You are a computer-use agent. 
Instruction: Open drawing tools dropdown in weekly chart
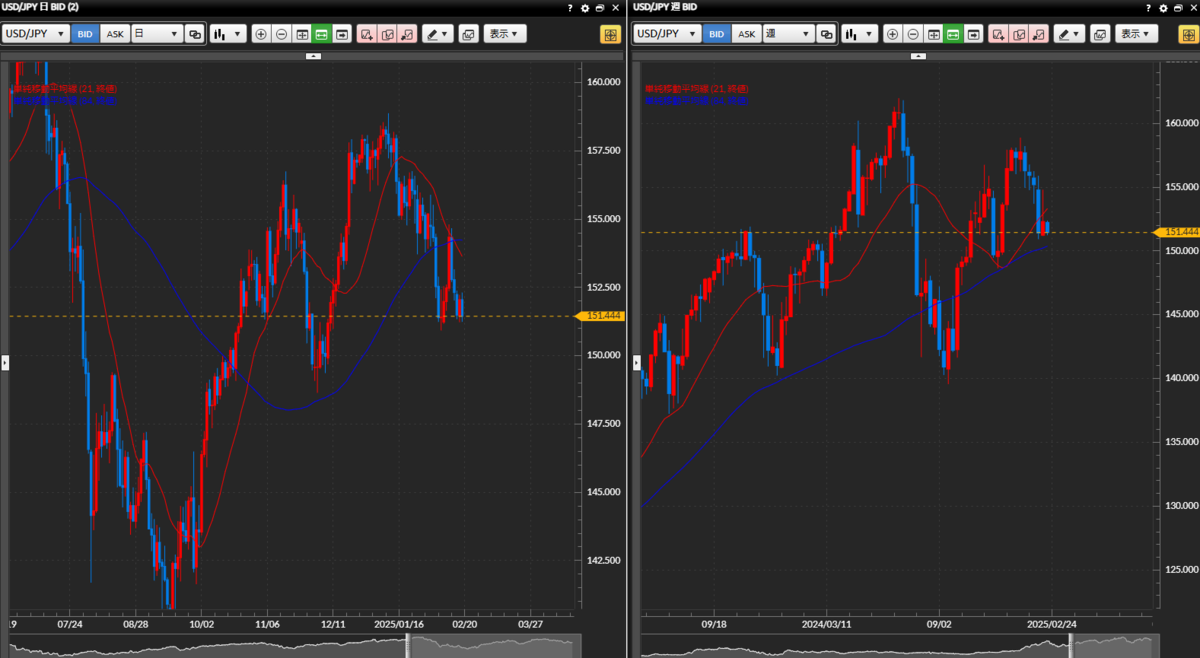point(1070,34)
